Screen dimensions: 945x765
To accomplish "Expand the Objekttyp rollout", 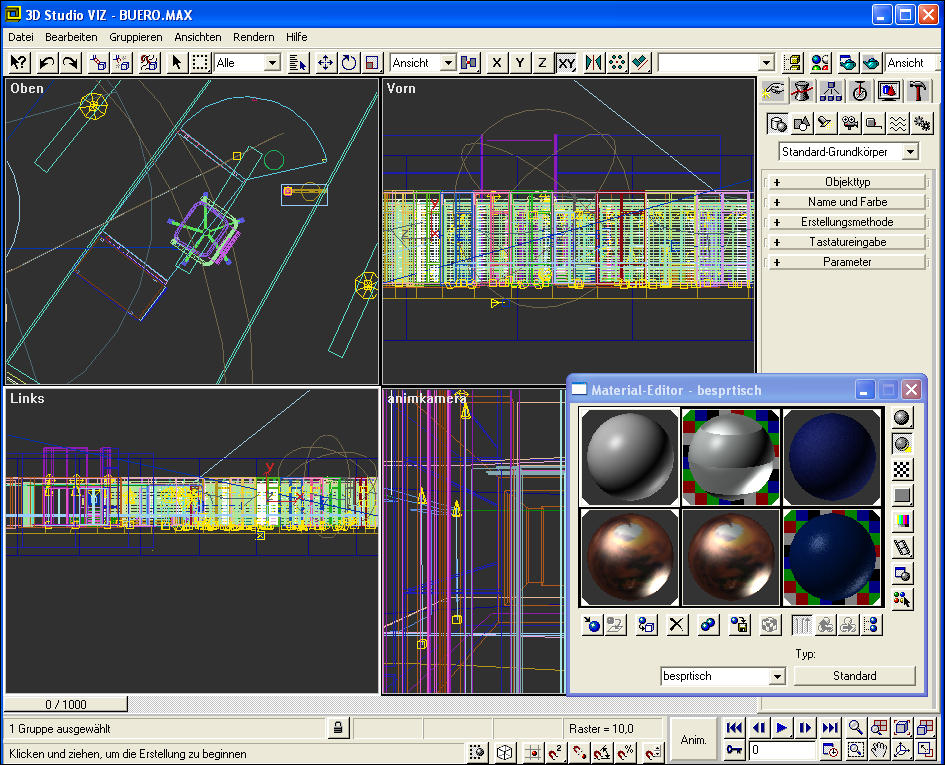I will tap(847, 182).
